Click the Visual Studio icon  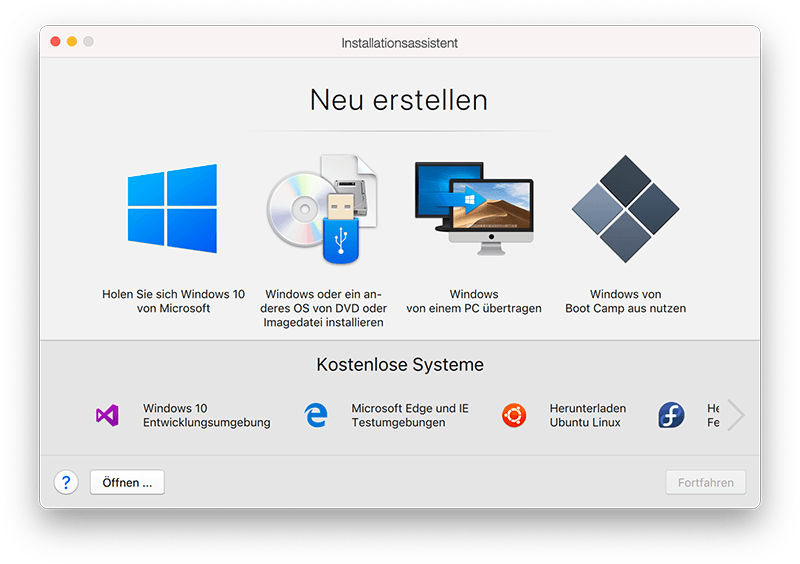(107, 415)
